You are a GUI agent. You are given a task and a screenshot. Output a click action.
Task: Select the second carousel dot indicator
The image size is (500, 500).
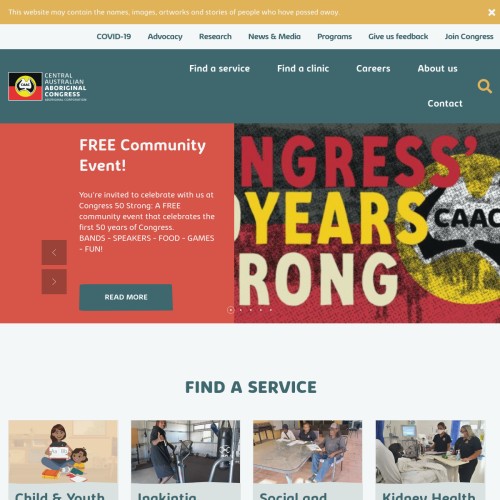(x=241, y=310)
